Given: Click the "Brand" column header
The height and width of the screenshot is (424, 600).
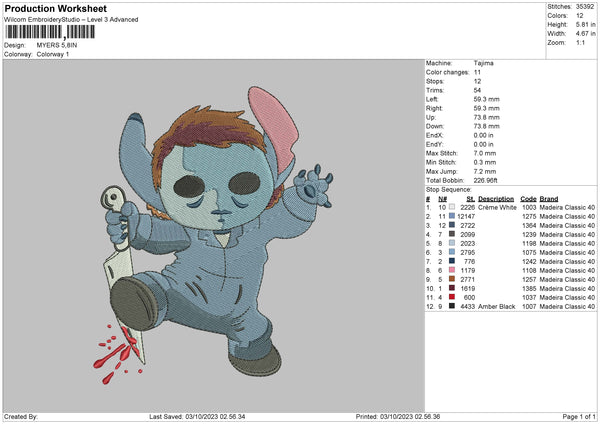Looking at the screenshot, I should [x=549, y=199].
